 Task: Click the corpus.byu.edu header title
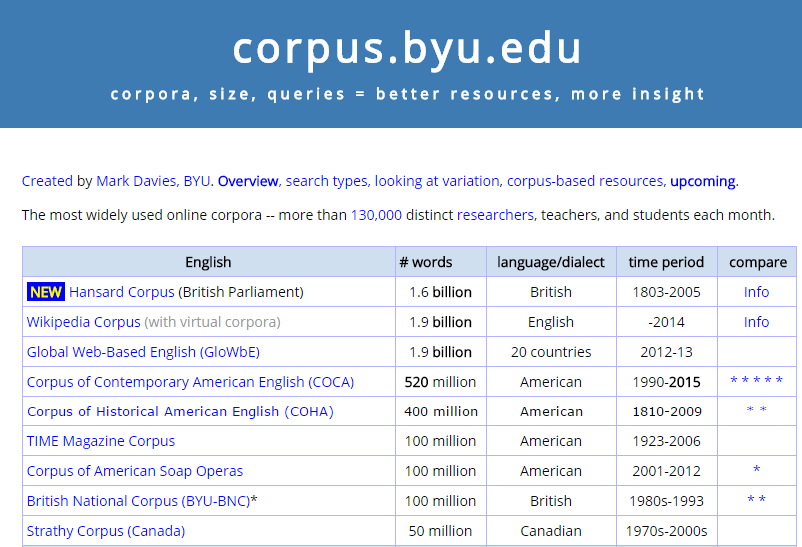(x=407, y=49)
